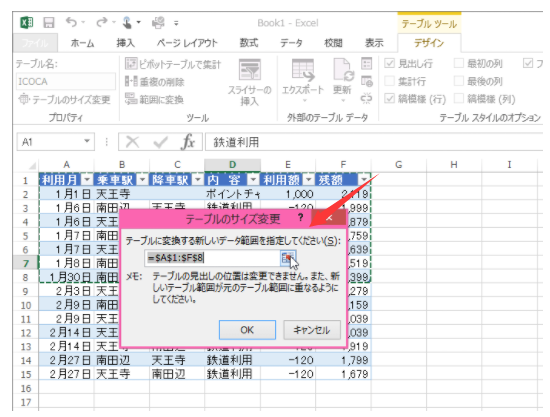Click the キャンセル button

coord(312,330)
